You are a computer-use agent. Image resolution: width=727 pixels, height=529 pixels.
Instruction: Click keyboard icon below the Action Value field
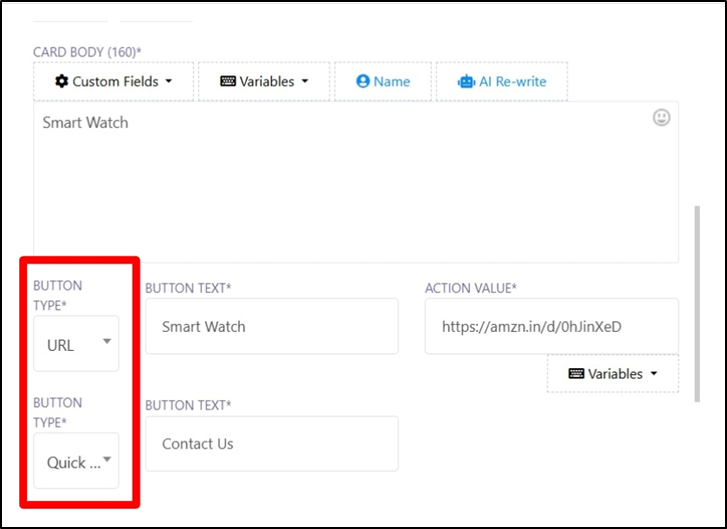pyautogui.click(x=576, y=374)
